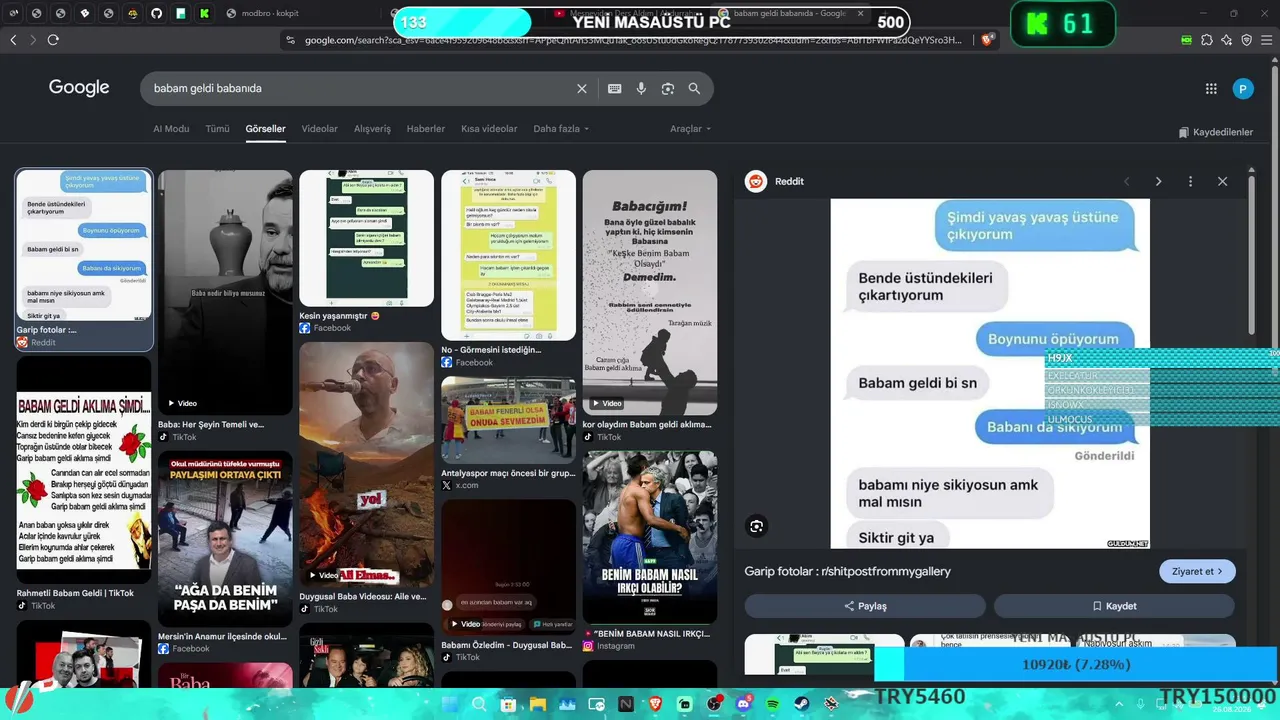Select the Videolar search tab
This screenshot has height=720, width=1280.
(320, 129)
